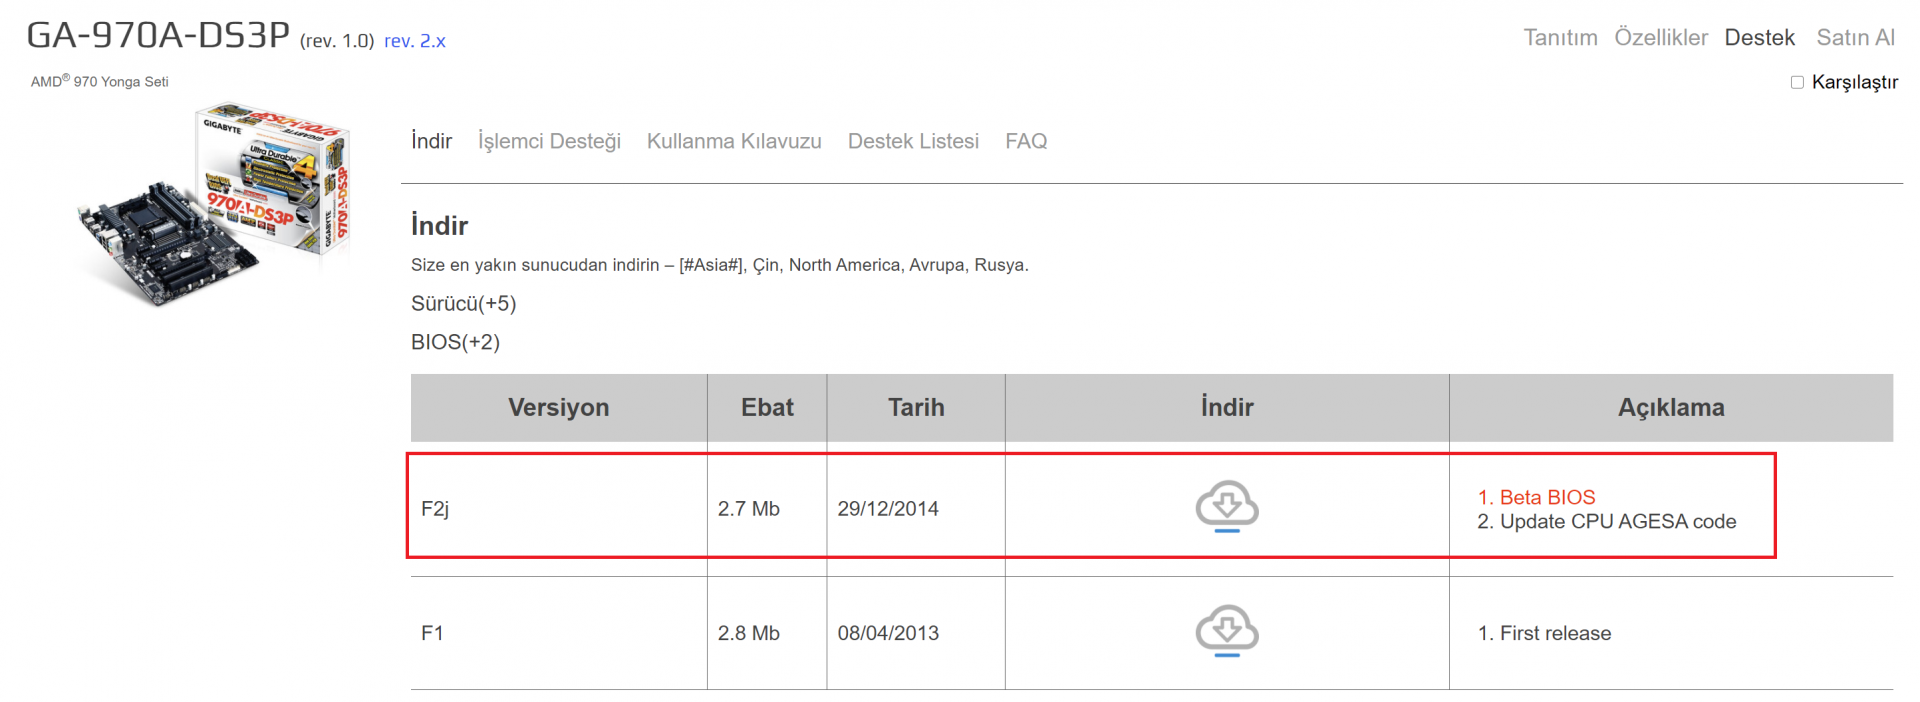Go to the Özellikler page
The height and width of the screenshot is (702, 1920).
[x=1661, y=37]
